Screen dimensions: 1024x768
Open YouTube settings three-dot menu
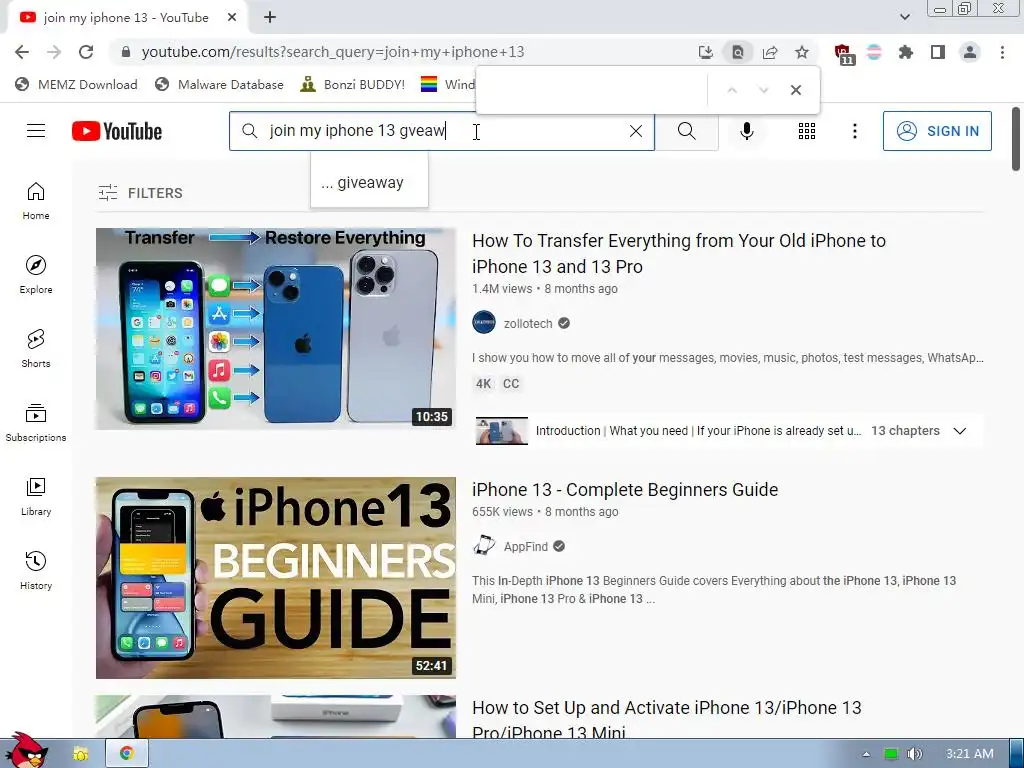pos(854,131)
